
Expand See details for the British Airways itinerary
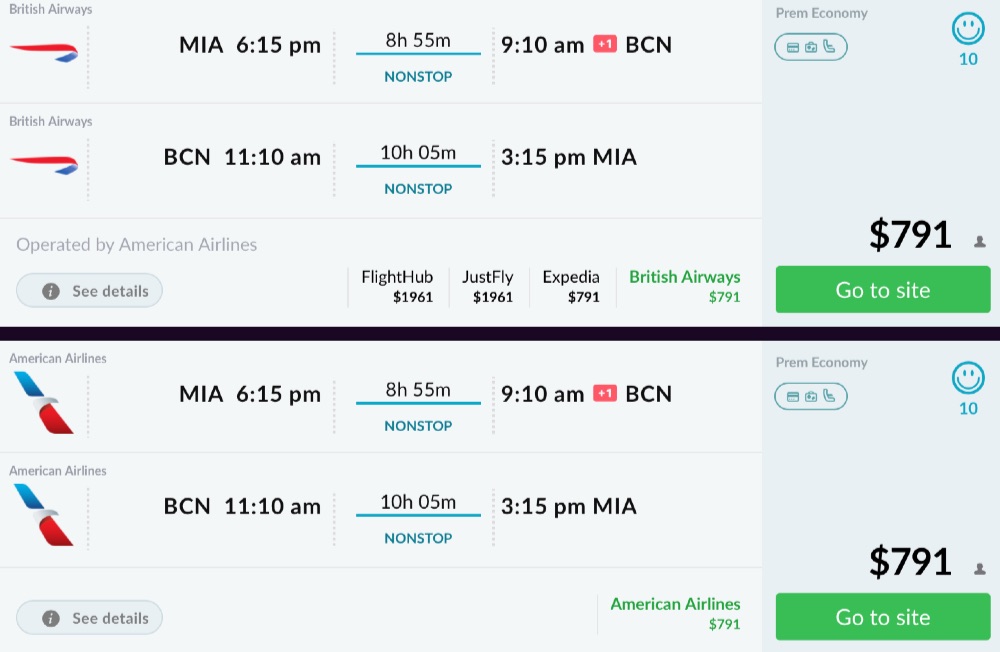tap(90, 291)
